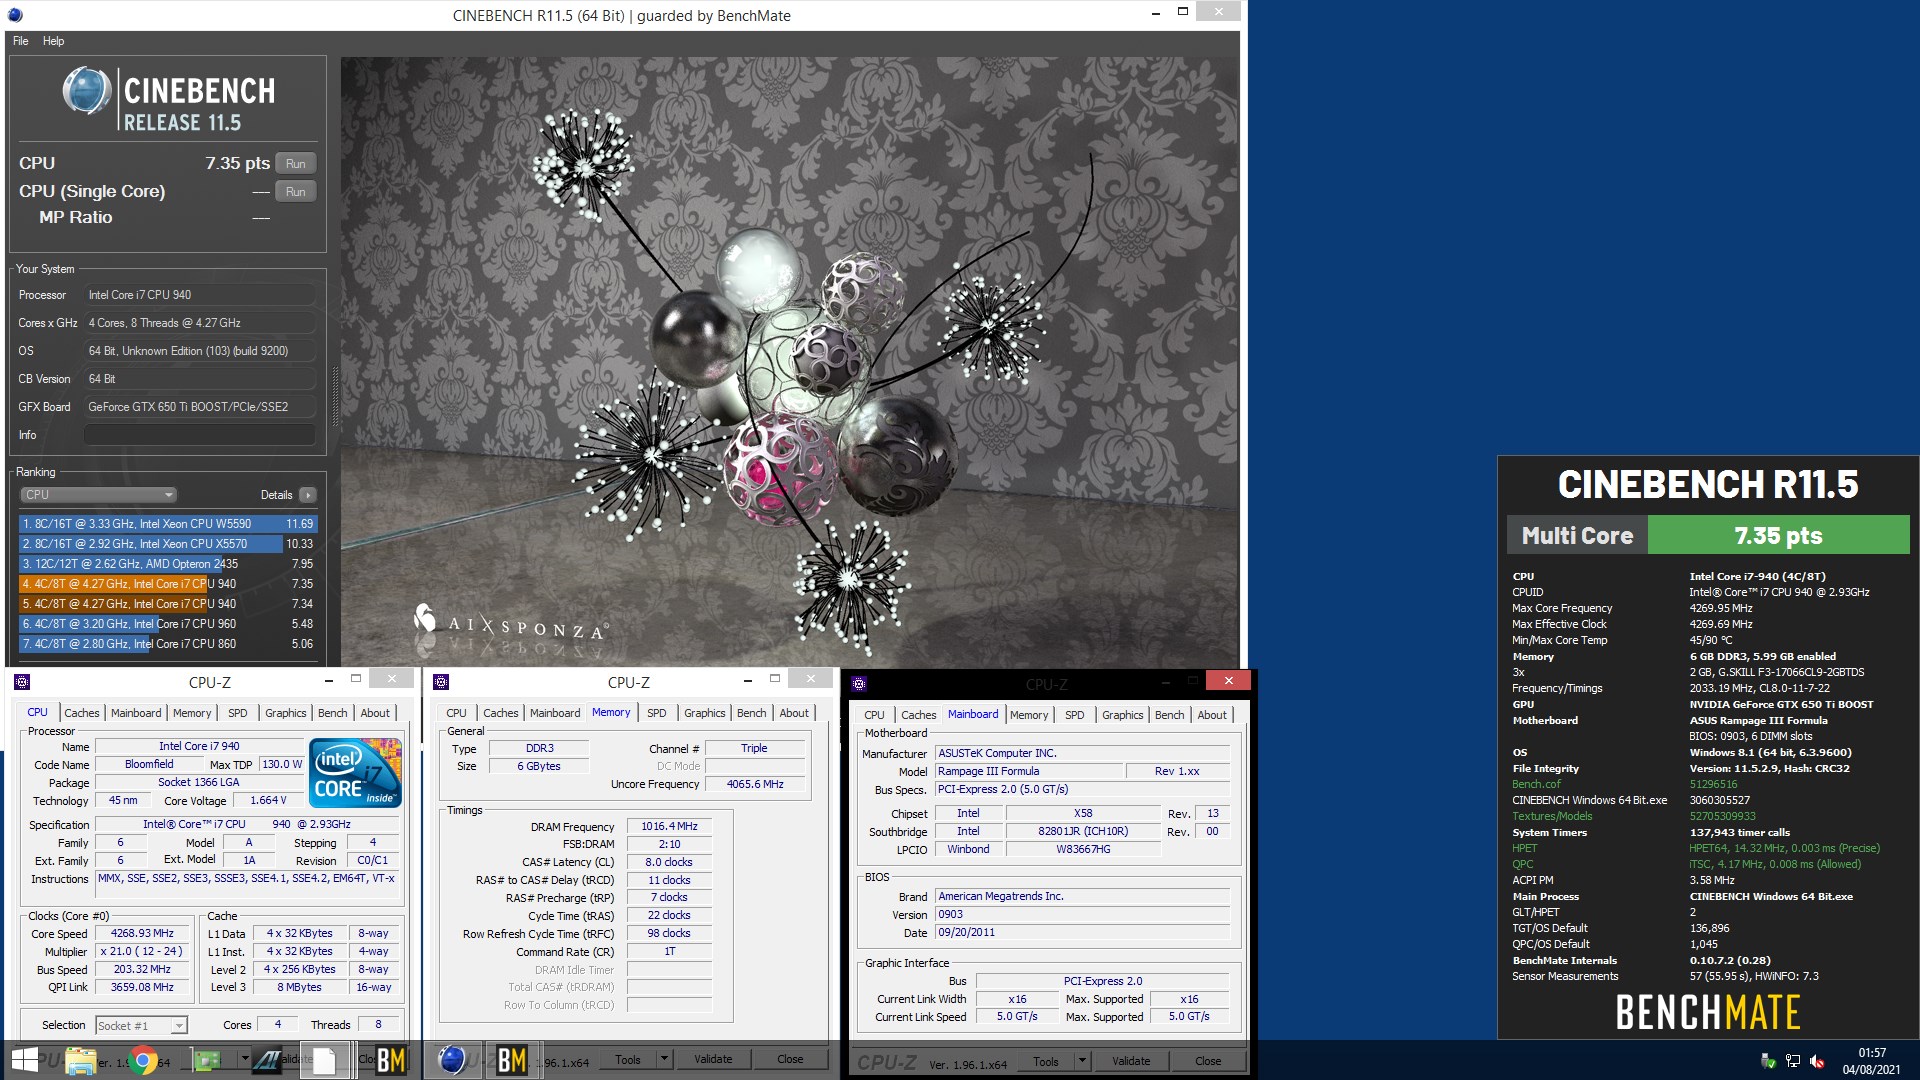Expand the Tools arrow in the Memory CPU-Z window
Screen dimensions: 1920x1080
663,1059
